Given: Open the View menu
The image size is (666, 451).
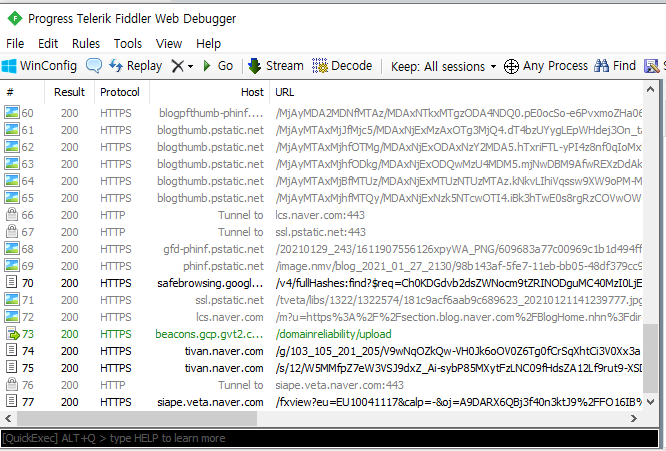Looking at the screenshot, I should tap(169, 43).
